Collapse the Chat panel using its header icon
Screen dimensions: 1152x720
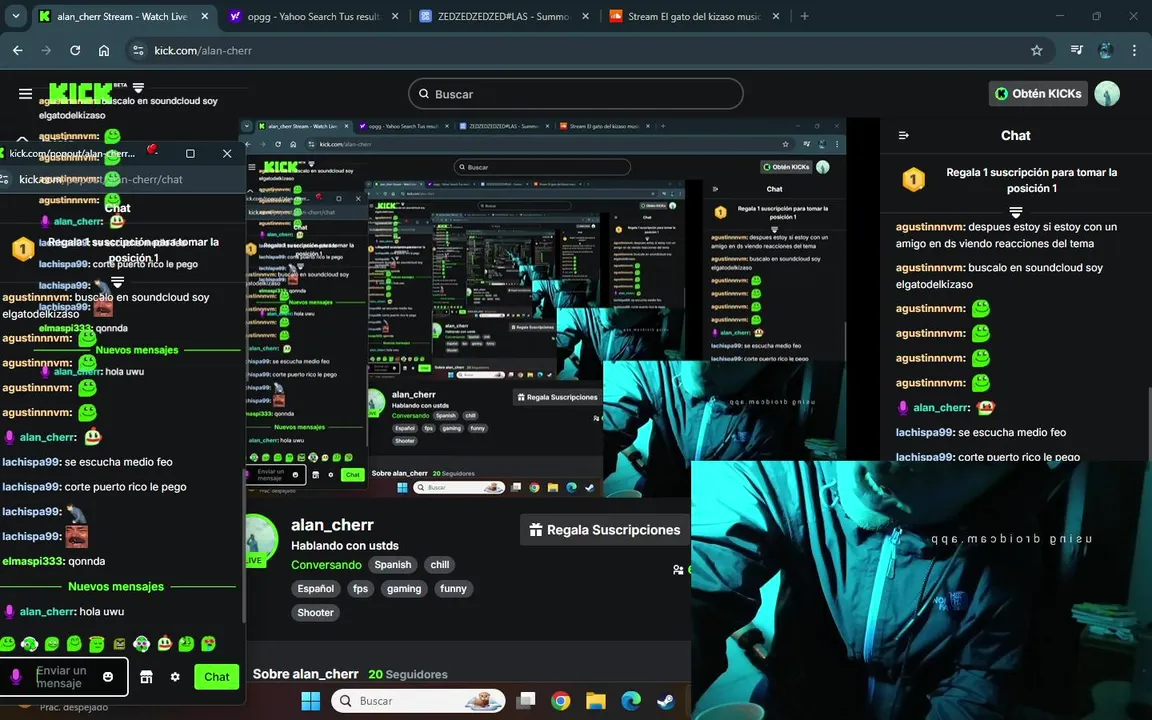pyautogui.click(x=904, y=135)
